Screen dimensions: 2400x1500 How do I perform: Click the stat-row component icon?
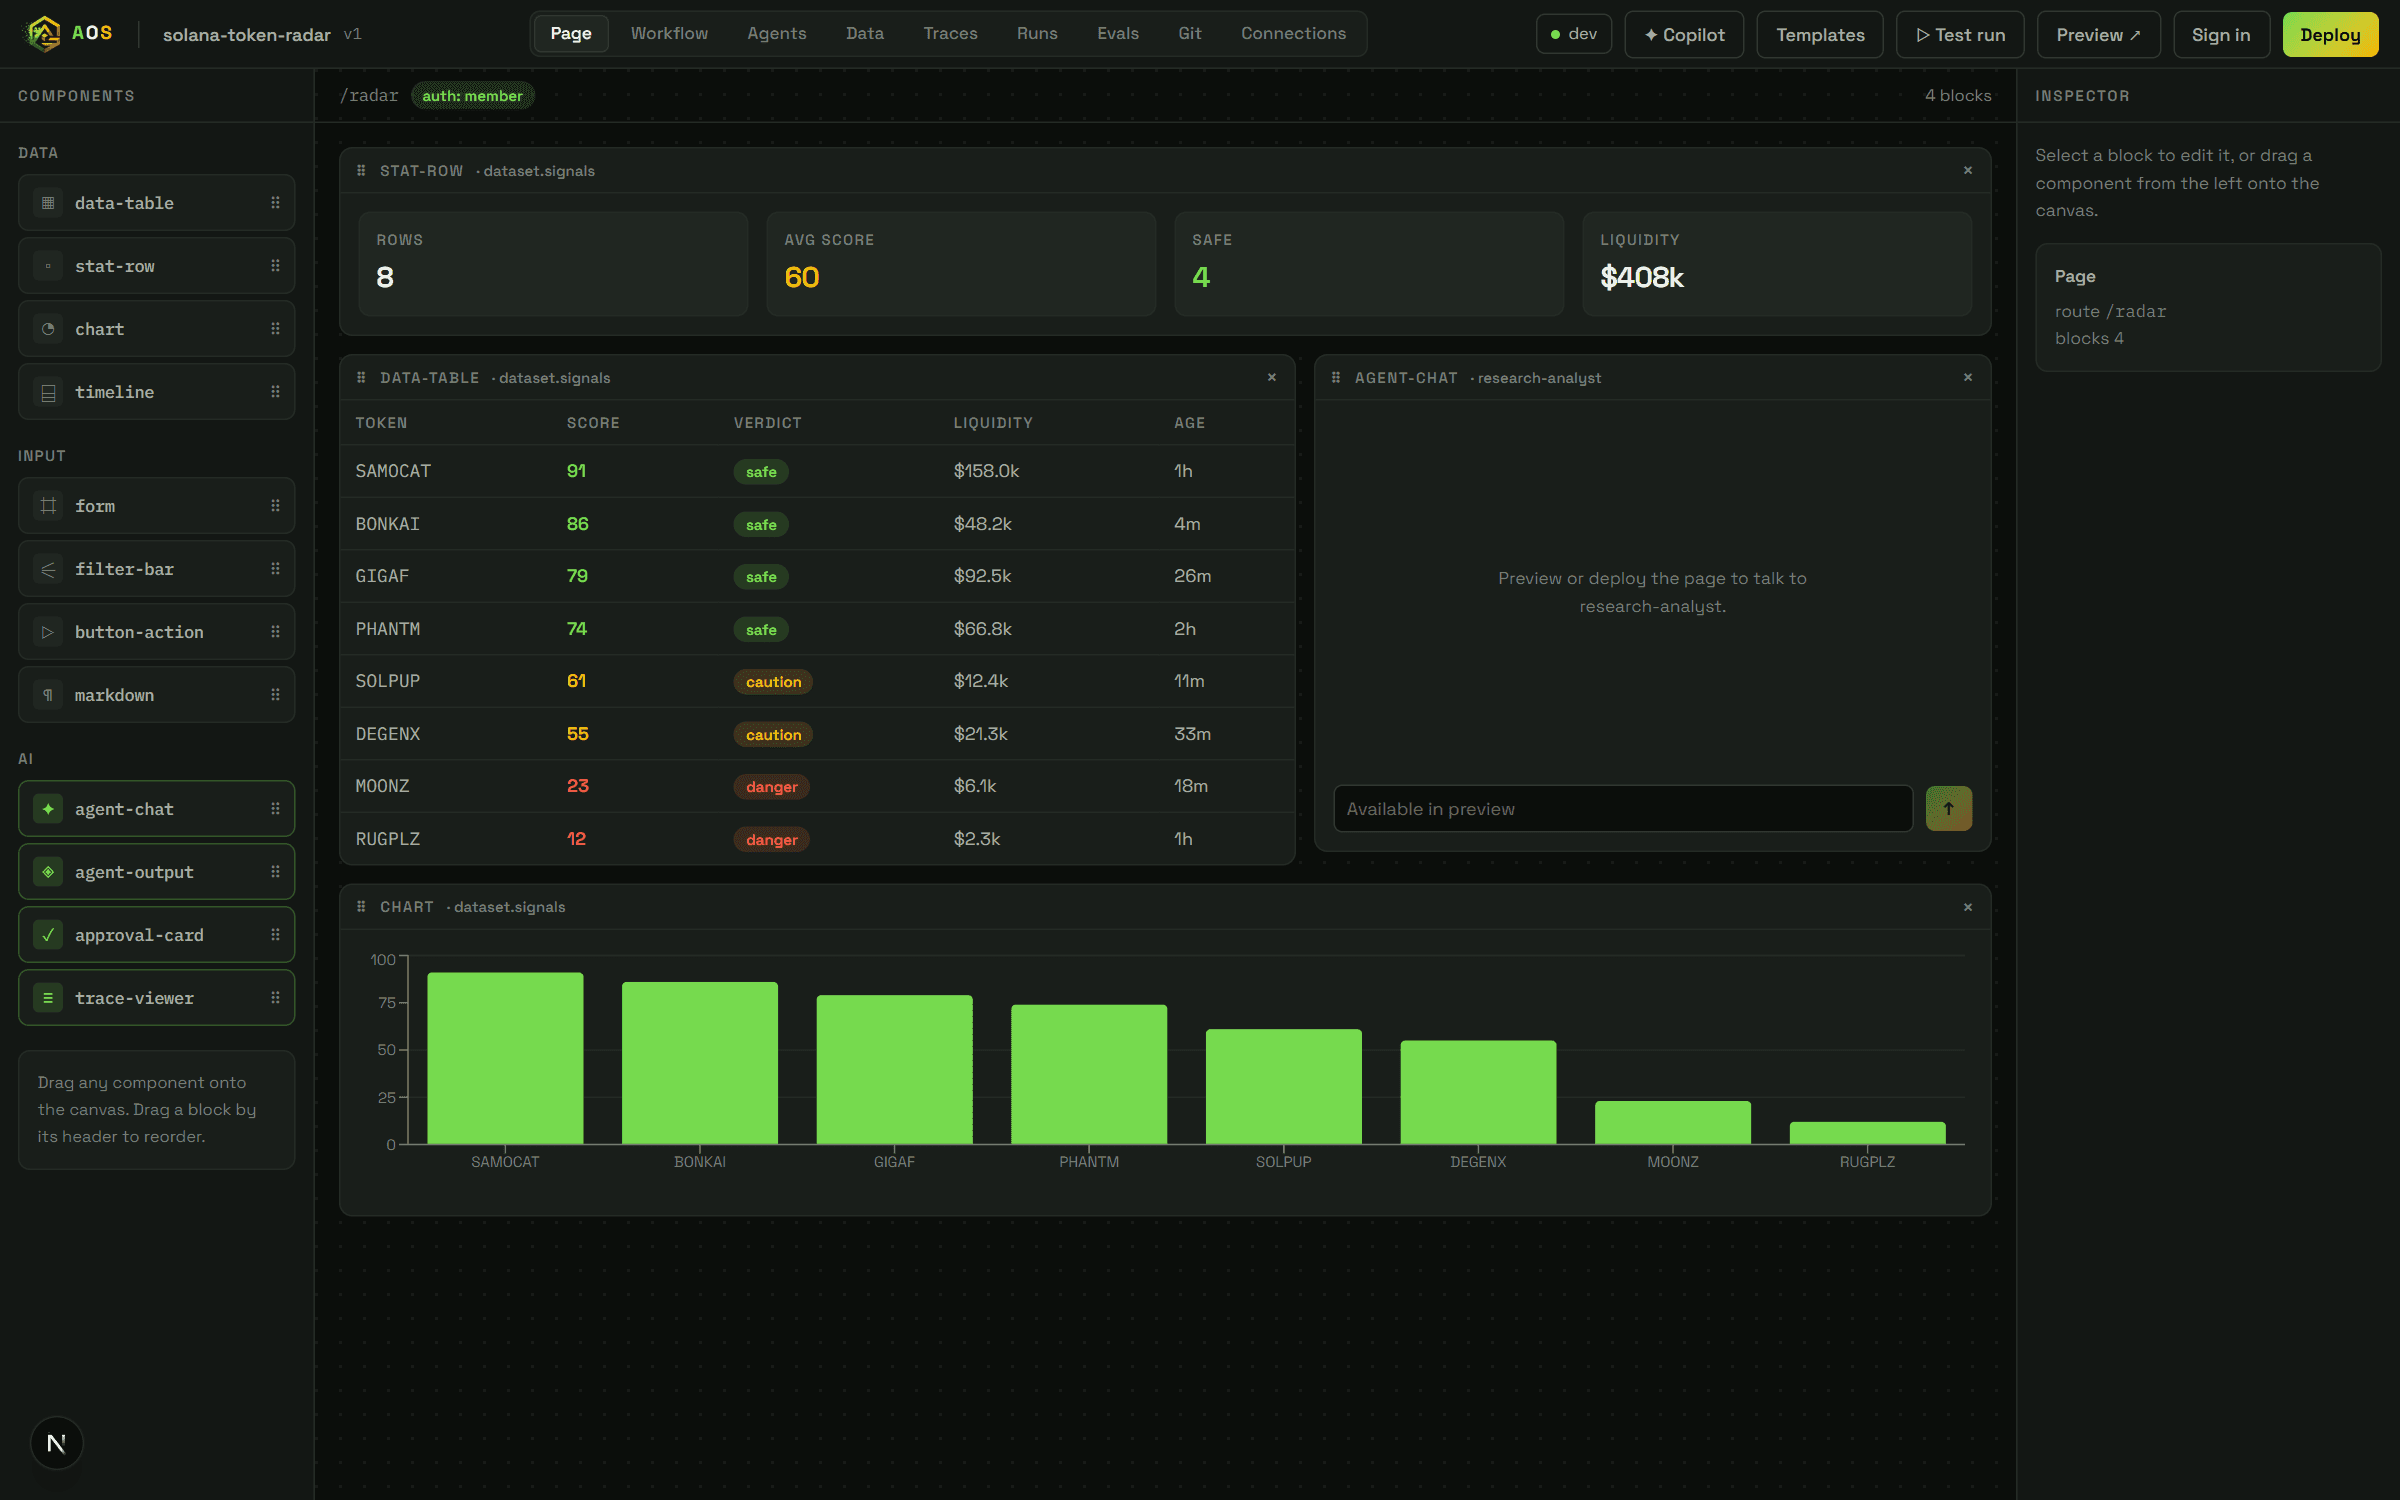(x=47, y=266)
